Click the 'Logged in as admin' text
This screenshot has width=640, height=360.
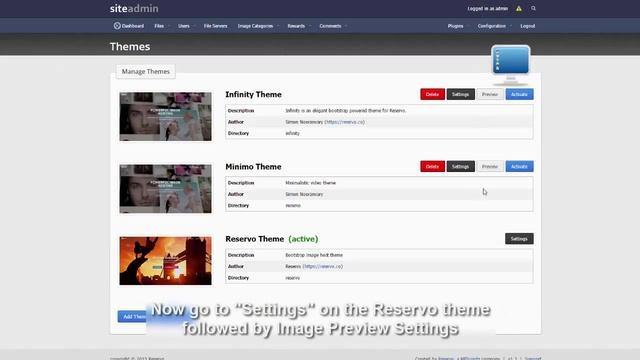[x=488, y=9]
